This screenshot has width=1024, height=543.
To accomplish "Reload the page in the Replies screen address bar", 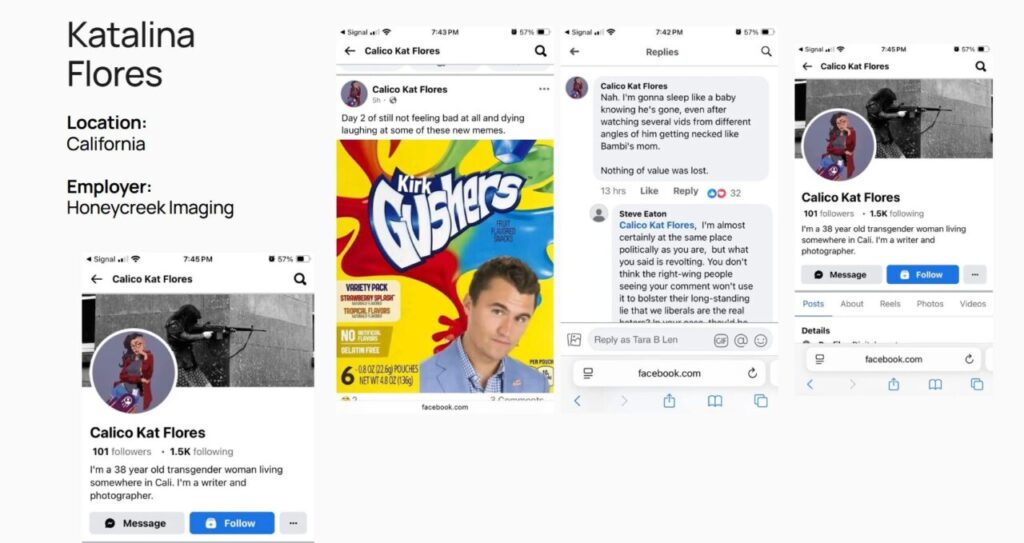I will tap(752, 373).
